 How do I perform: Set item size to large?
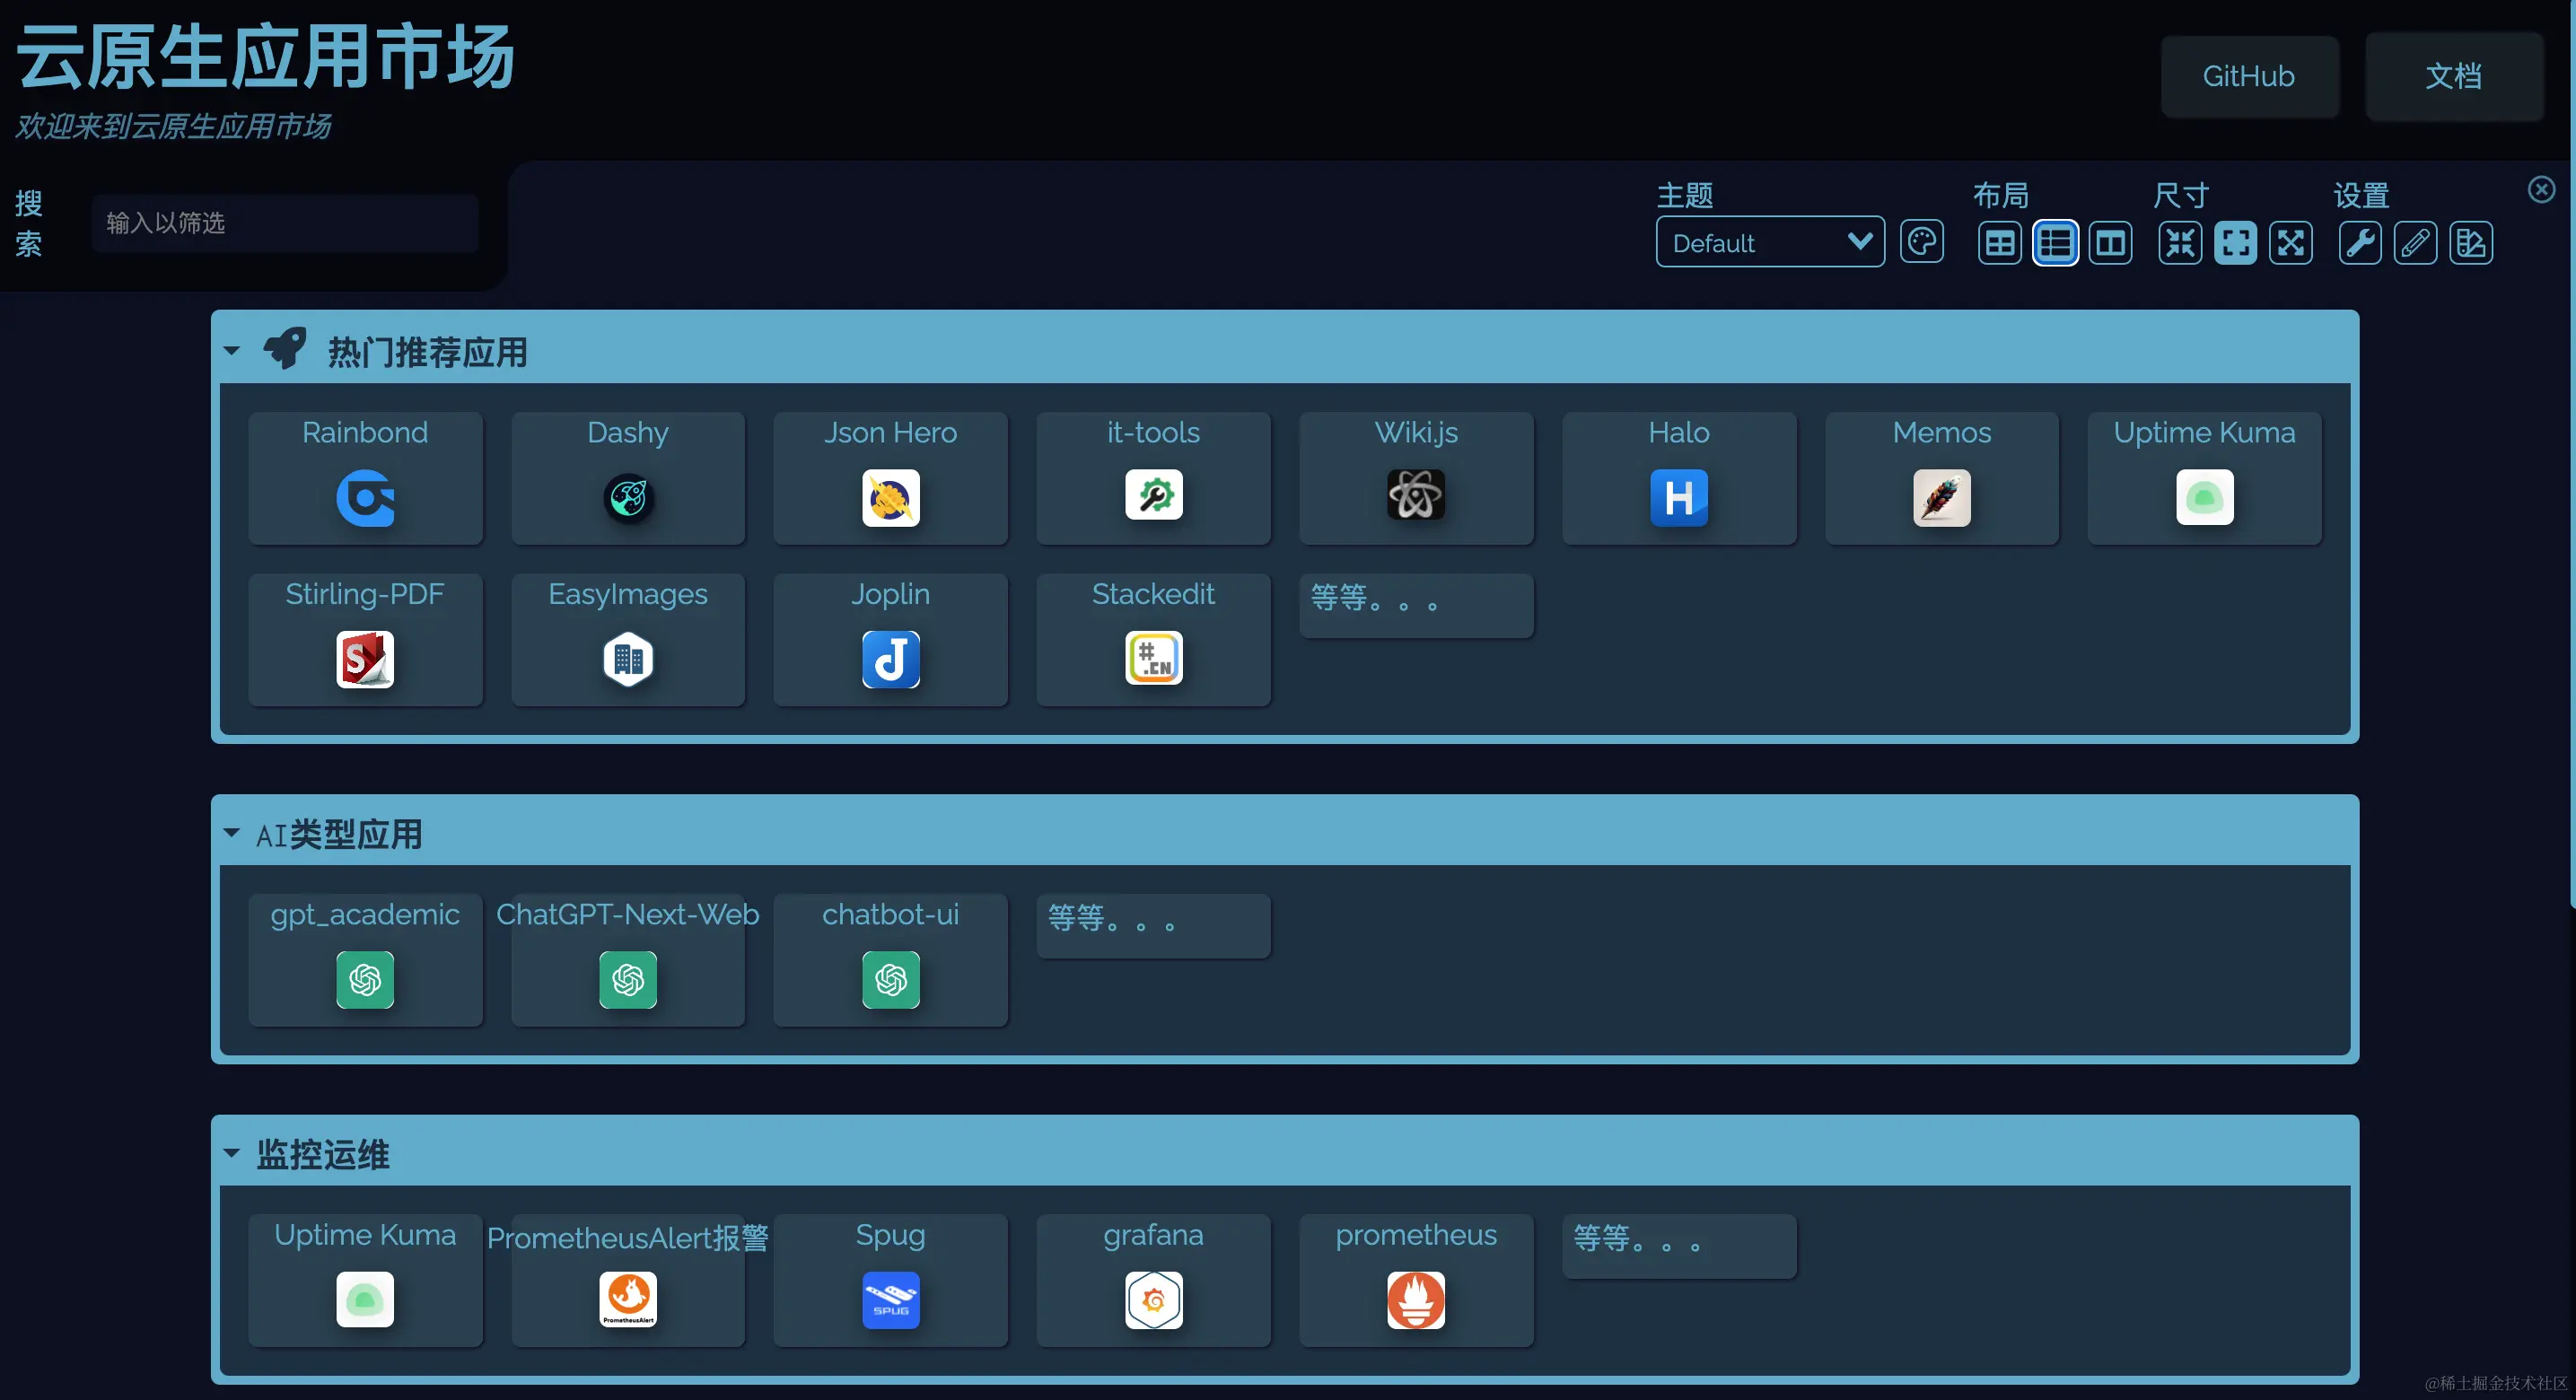pyautogui.click(x=2290, y=243)
